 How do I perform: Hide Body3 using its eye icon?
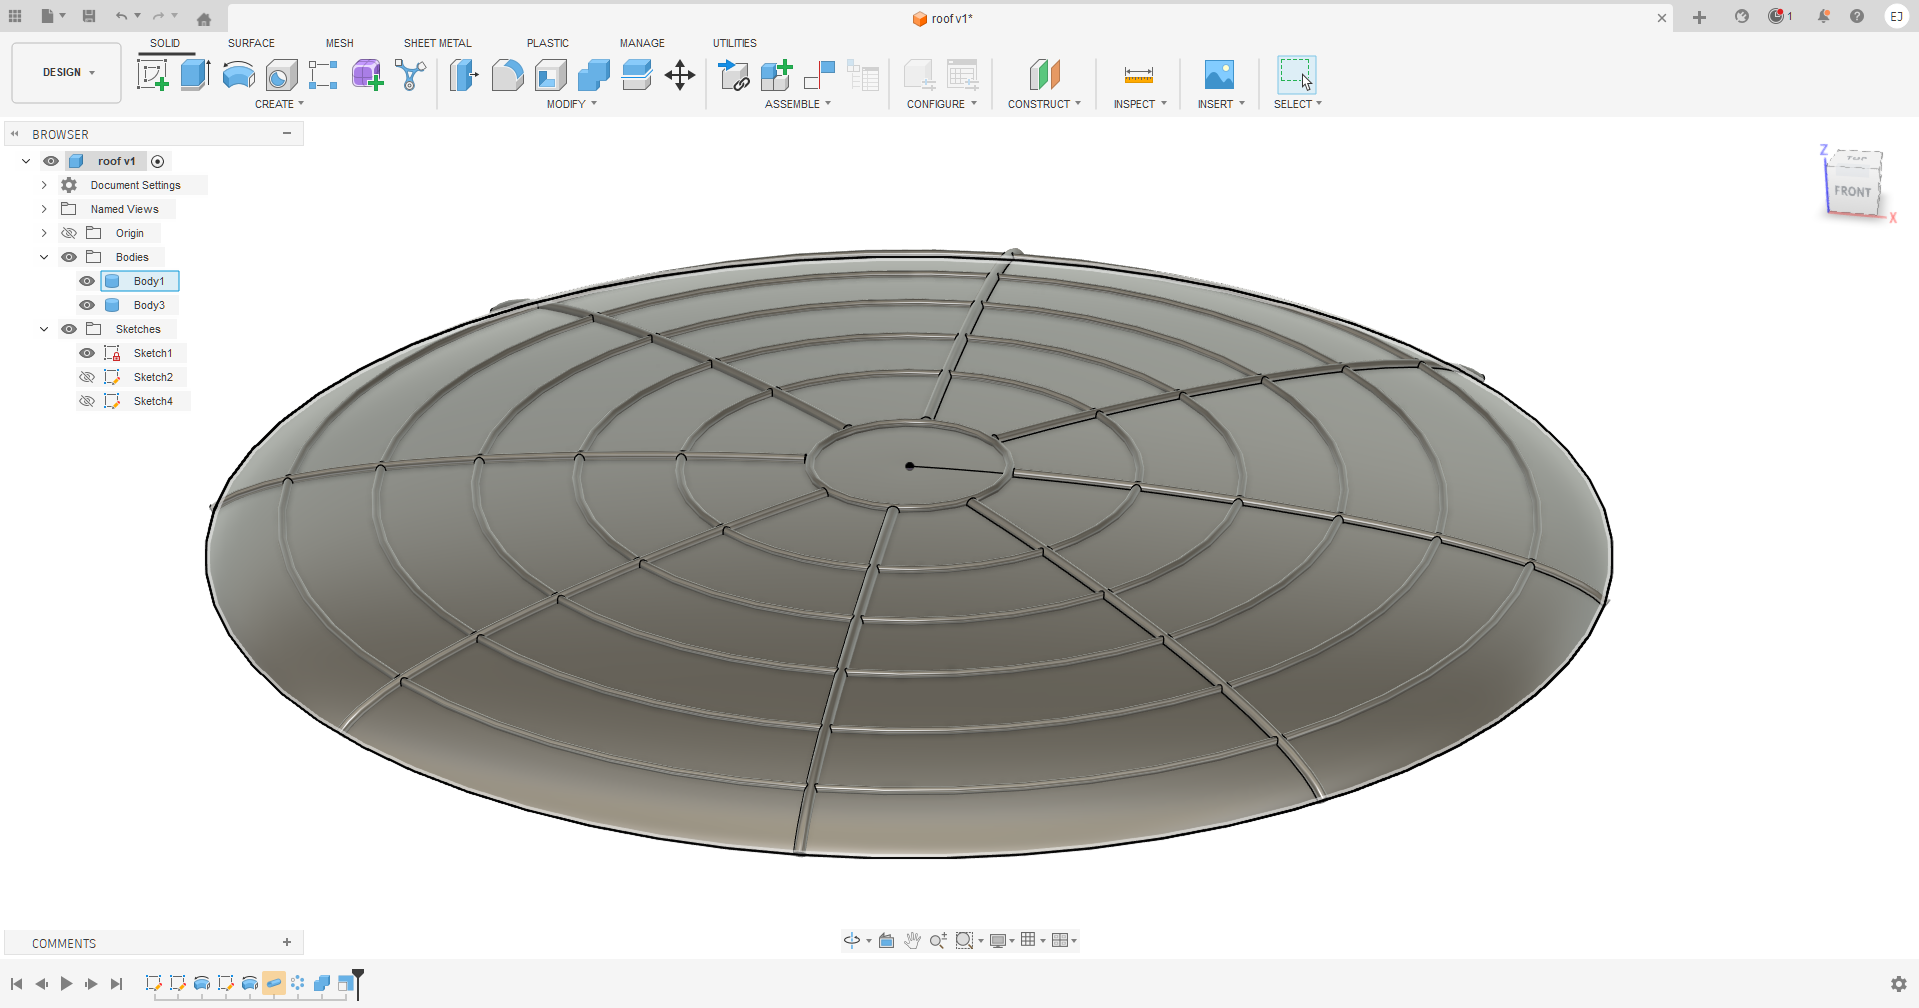click(x=87, y=305)
